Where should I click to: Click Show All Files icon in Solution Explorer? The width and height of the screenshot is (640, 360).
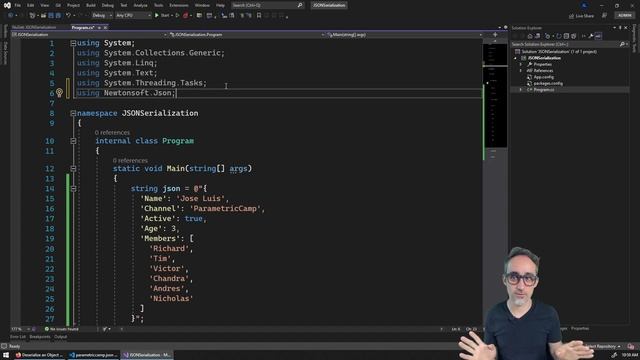click(573, 36)
